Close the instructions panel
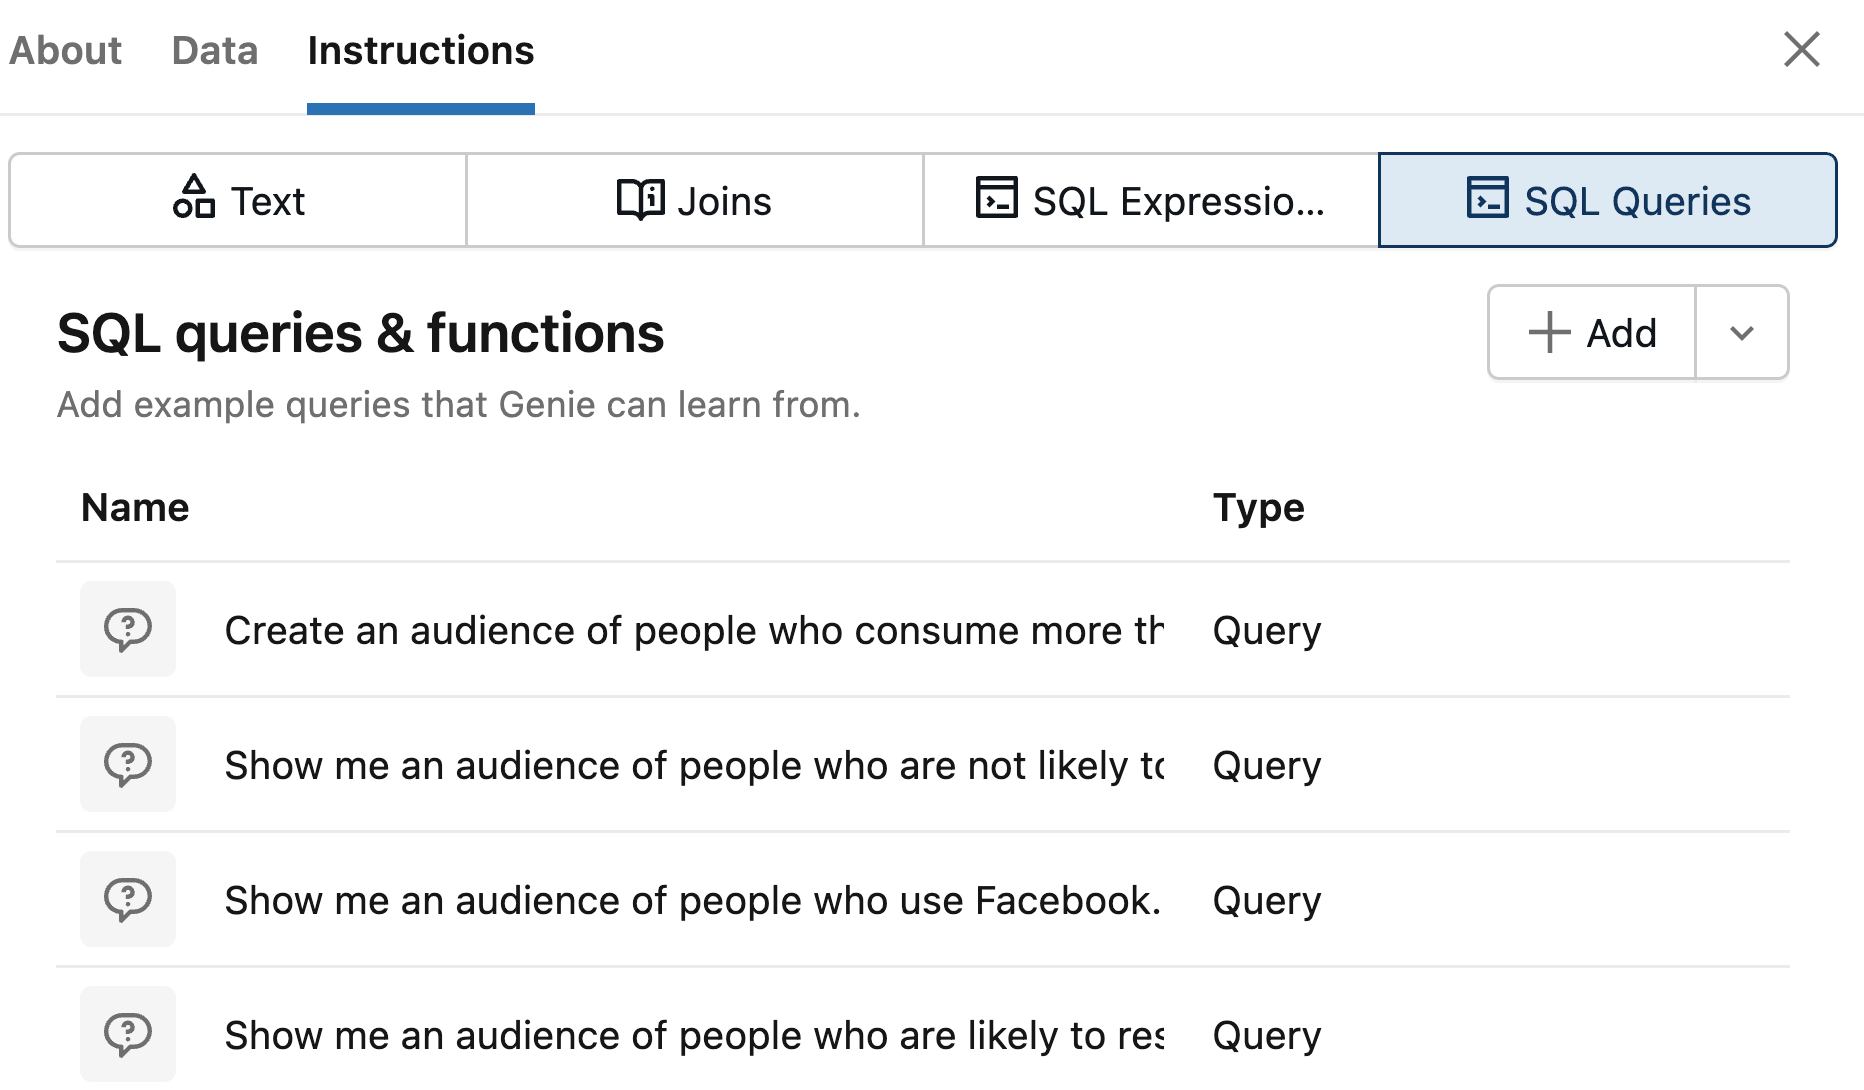 point(1802,49)
